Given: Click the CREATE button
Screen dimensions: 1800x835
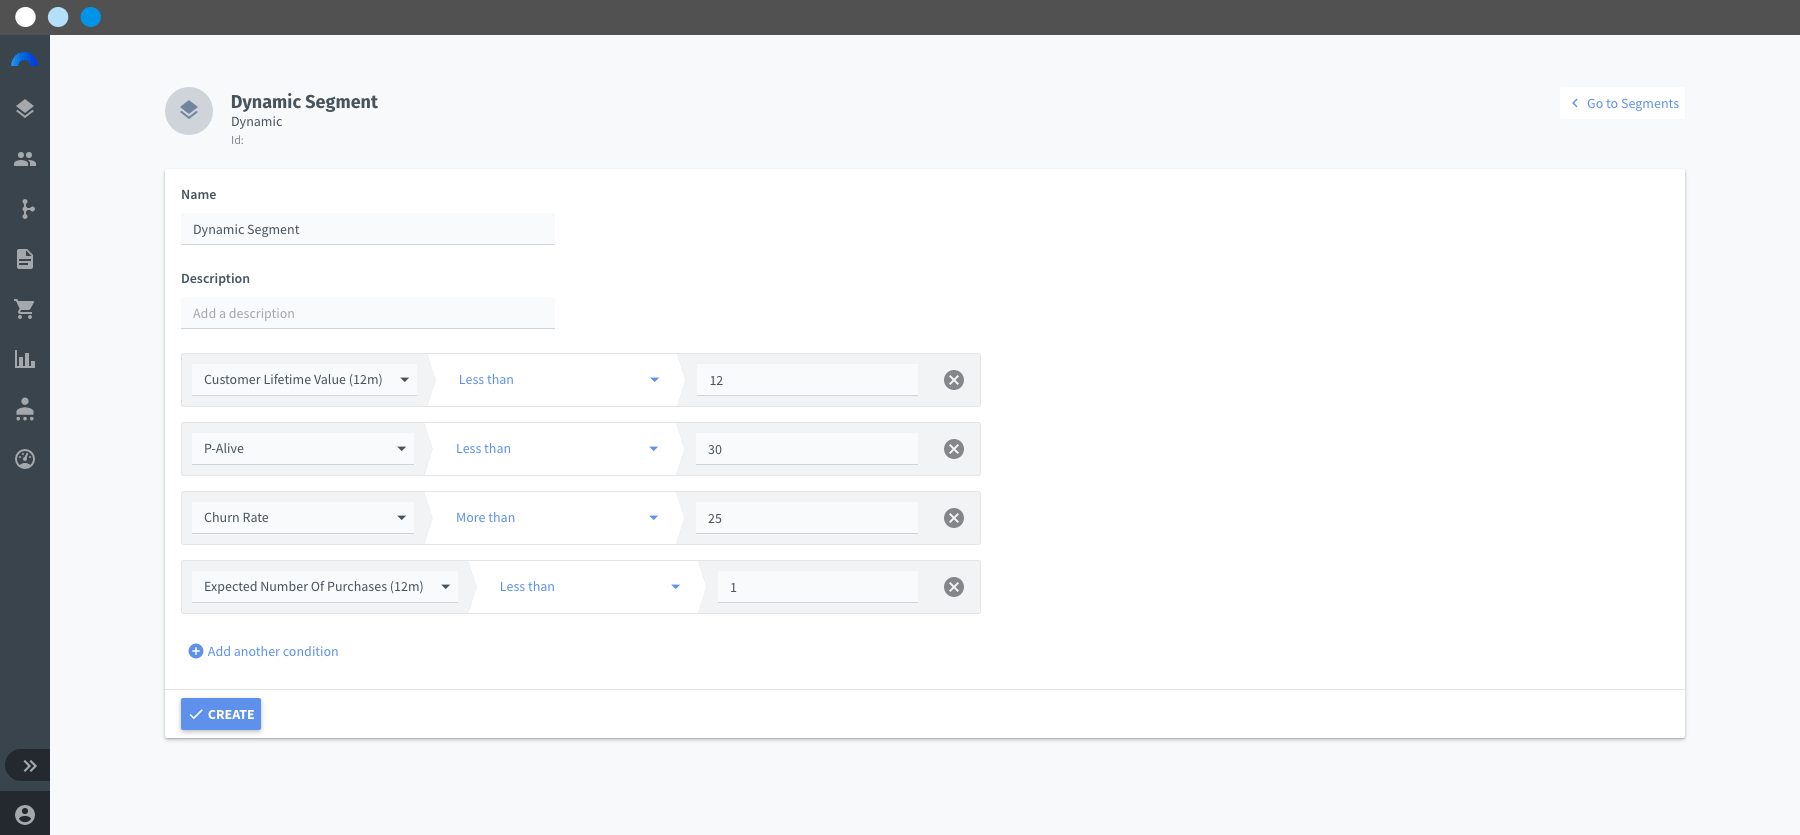Looking at the screenshot, I should 221,714.
